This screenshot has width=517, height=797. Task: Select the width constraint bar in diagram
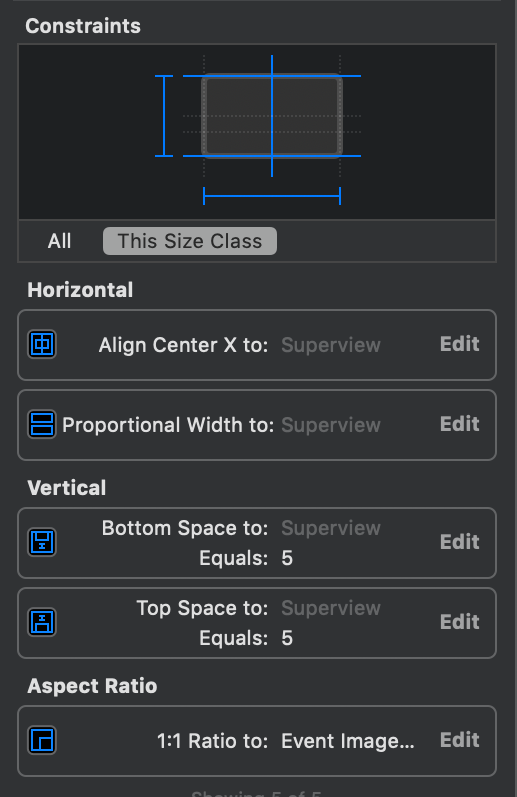pyautogui.click(x=272, y=196)
